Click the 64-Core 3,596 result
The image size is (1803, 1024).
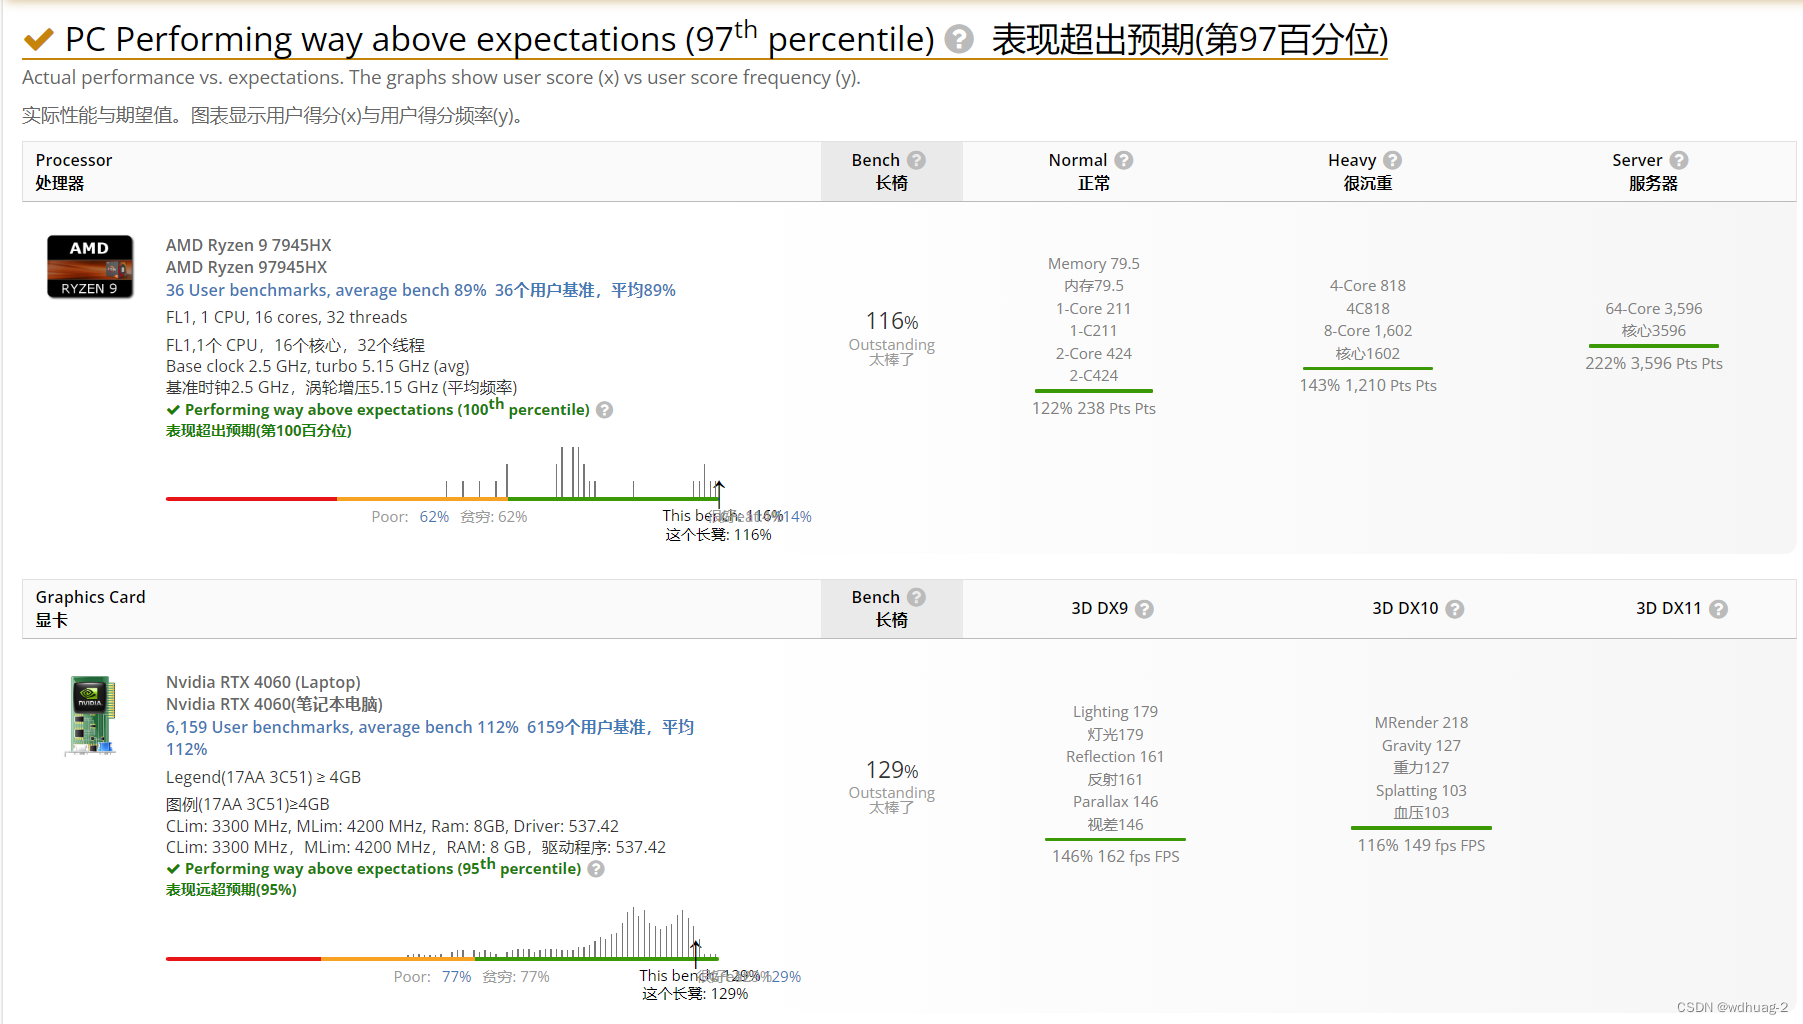coord(1654,309)
